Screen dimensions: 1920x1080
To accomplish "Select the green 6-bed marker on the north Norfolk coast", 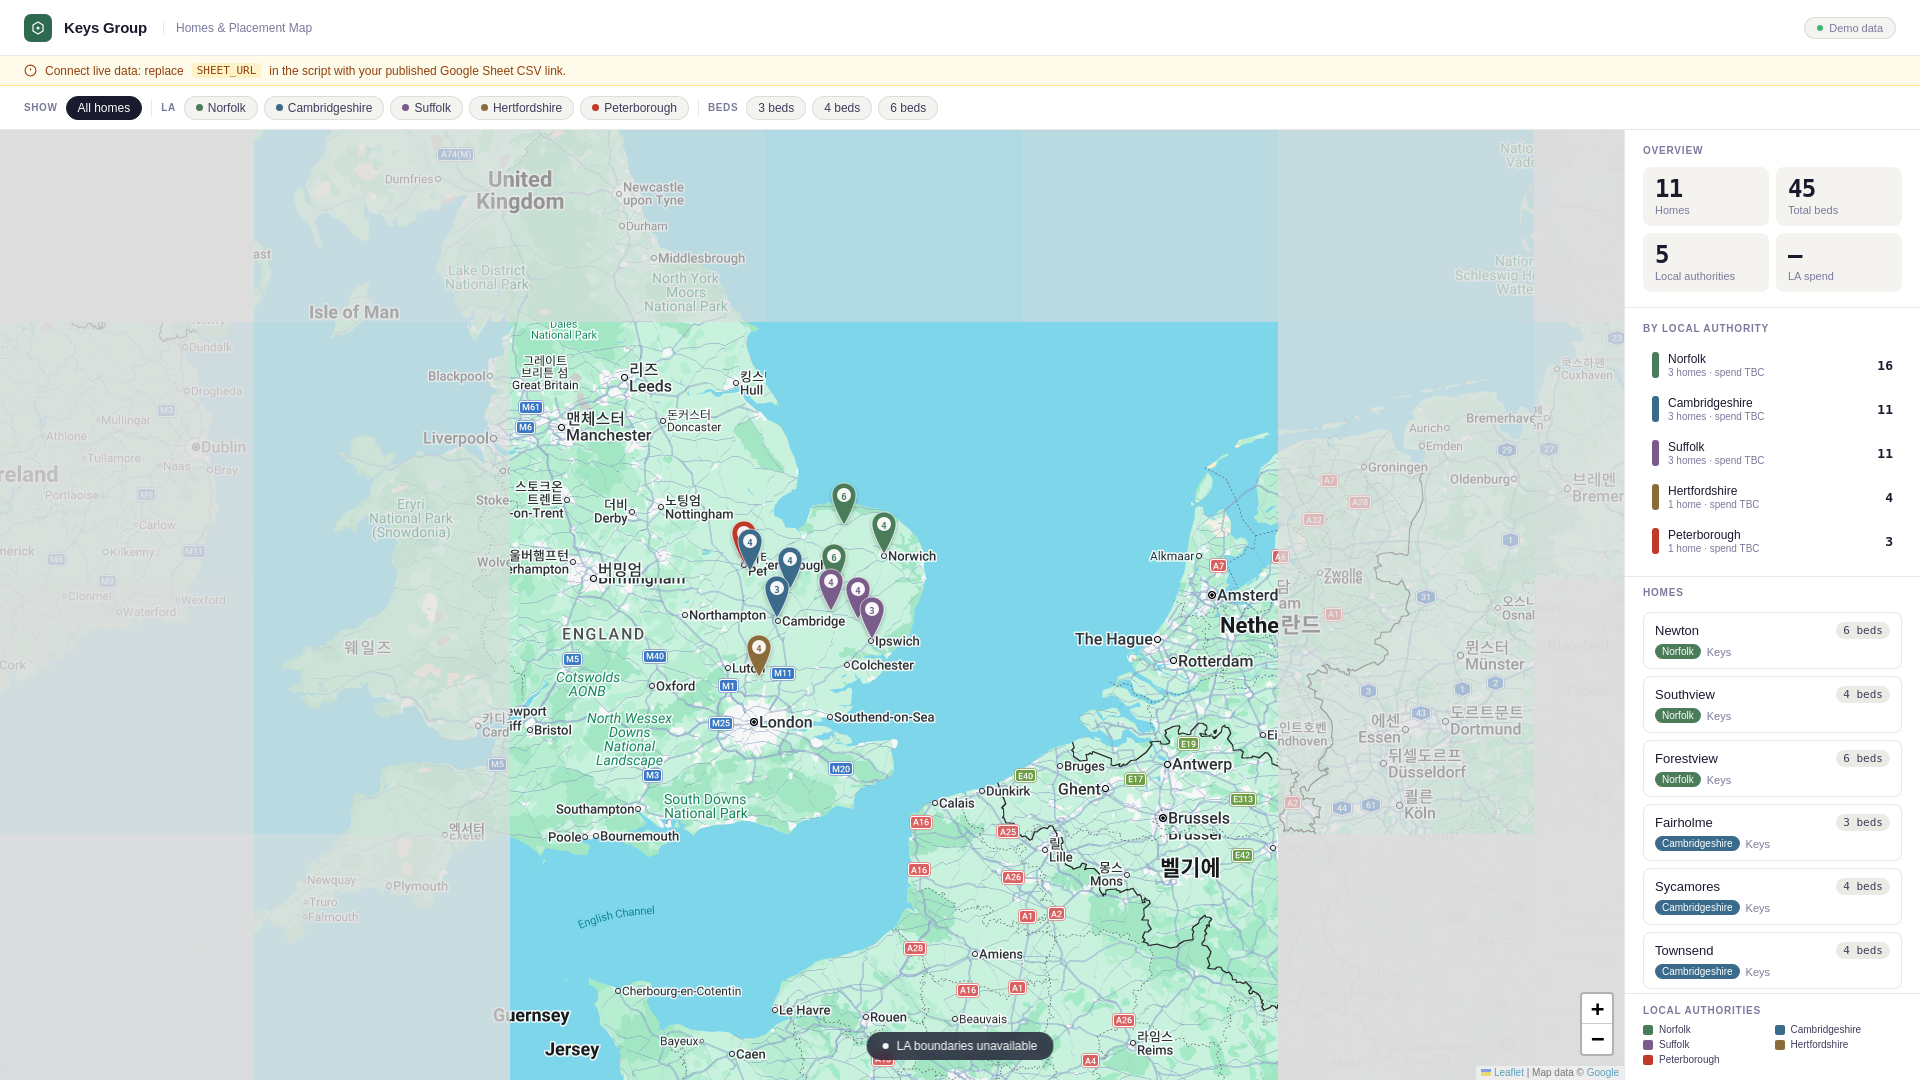I will pyautogui.click(x=844, y=503).
